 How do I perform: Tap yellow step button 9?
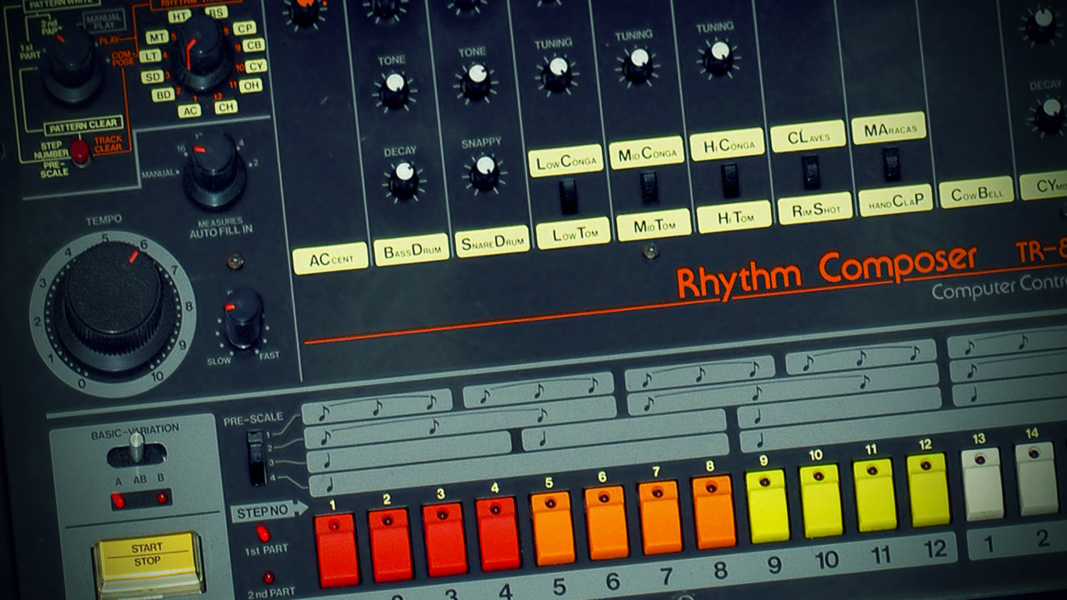click(768, 506)
